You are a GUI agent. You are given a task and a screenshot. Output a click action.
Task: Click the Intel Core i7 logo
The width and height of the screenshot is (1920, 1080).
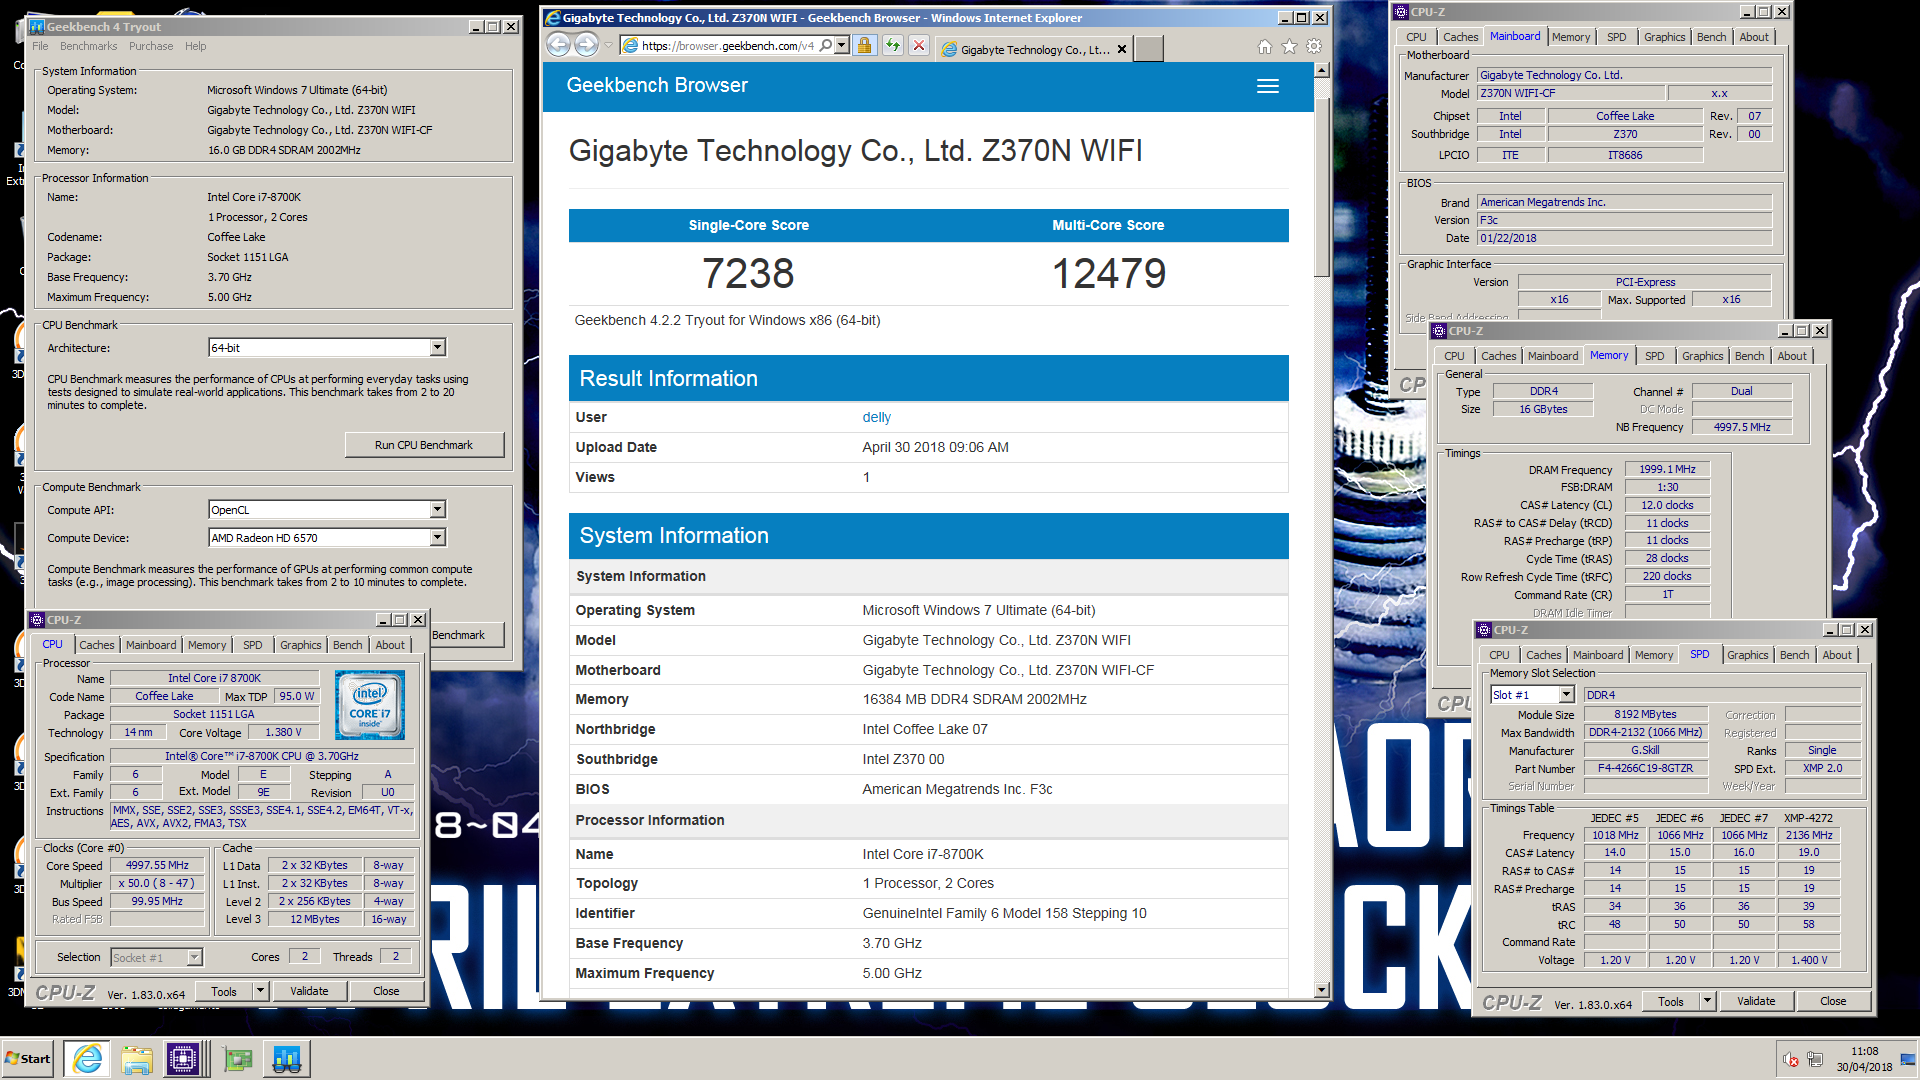click(x=370, y=705)
